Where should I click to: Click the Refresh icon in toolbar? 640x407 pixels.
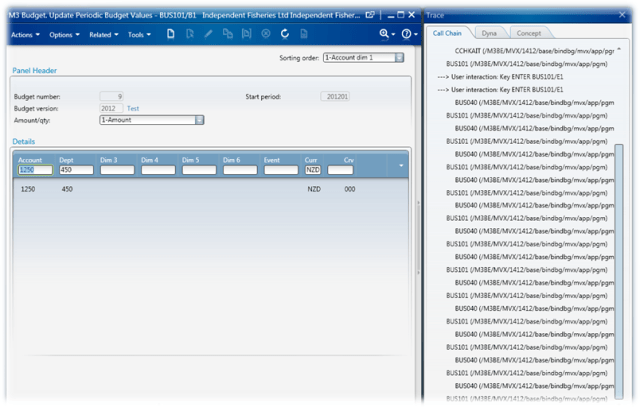coord(285,34)
